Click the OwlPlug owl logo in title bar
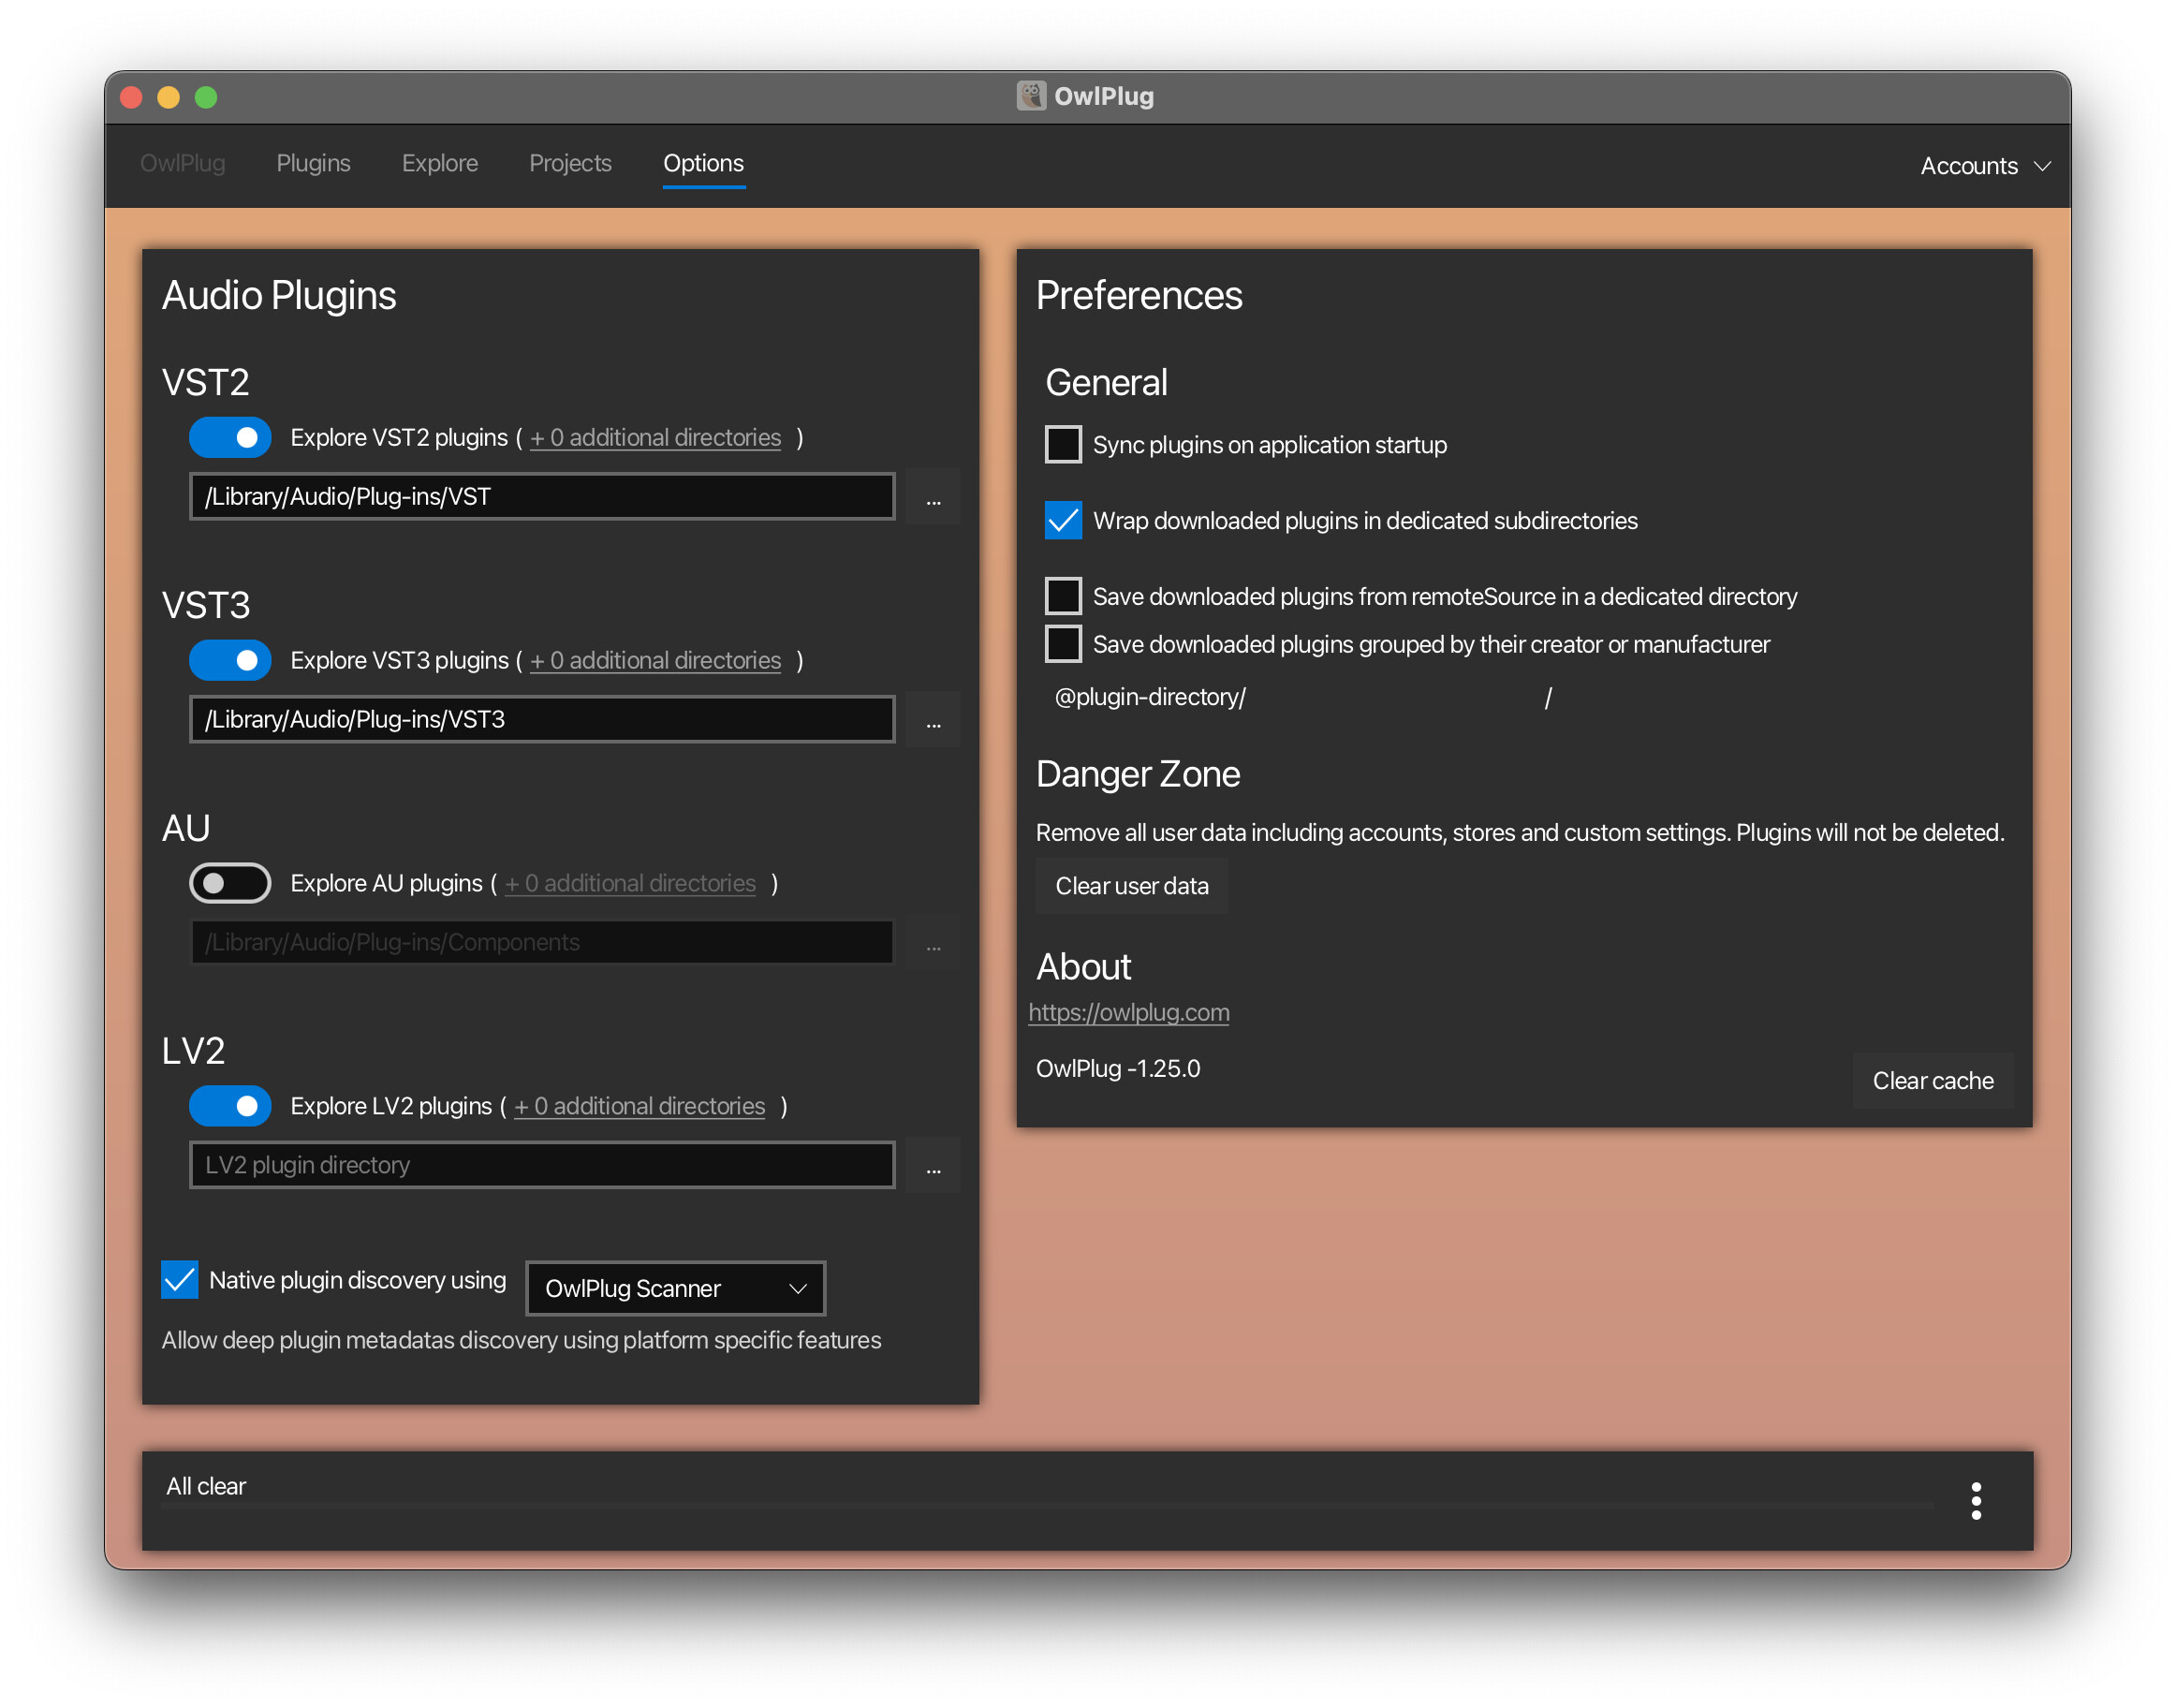Viewport: 2176px width, 1708px height. [x=1031, y=96]
